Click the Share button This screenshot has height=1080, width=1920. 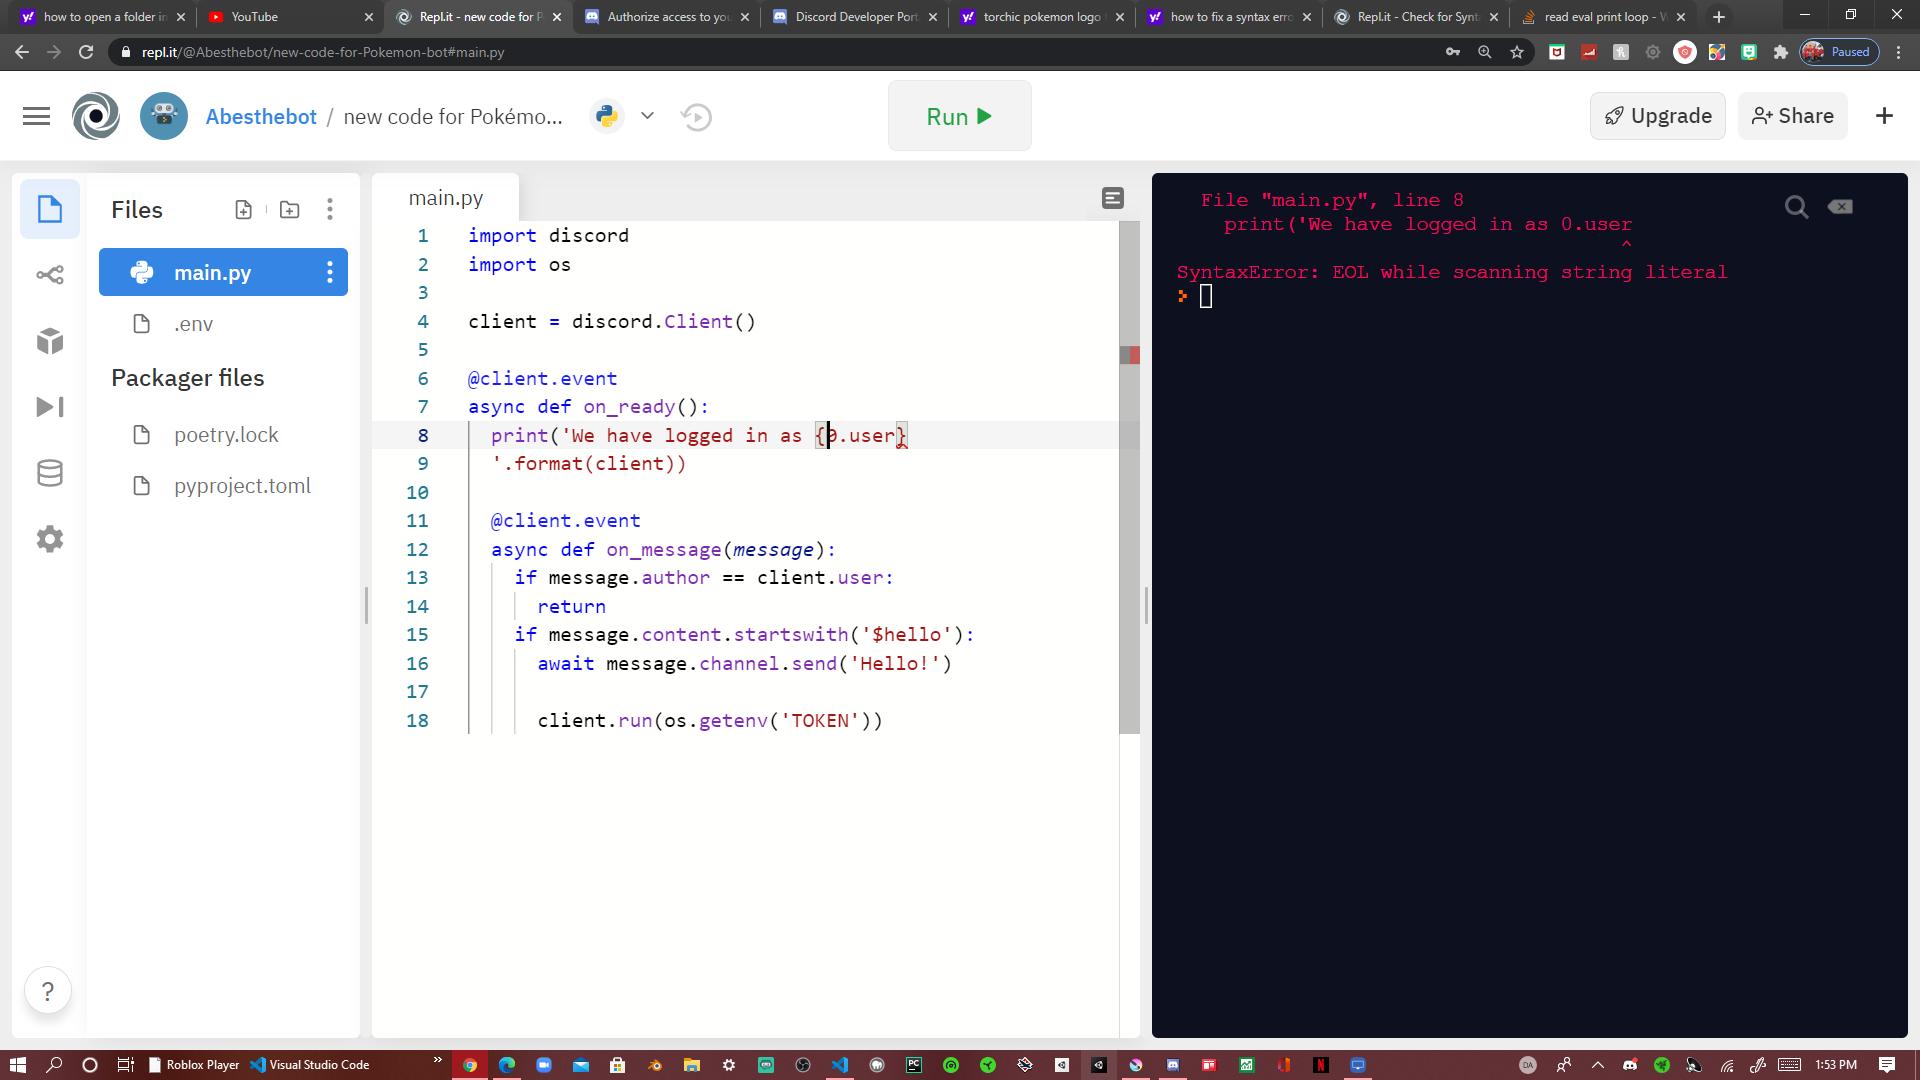click(1792, 116)
